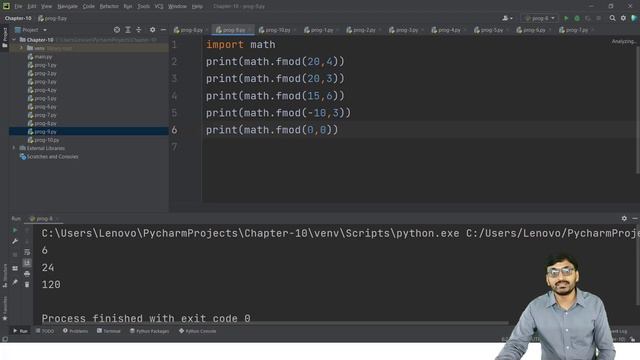
Task: Open IDE settings gear in top toolbar
Action: (x=623, y=18)
